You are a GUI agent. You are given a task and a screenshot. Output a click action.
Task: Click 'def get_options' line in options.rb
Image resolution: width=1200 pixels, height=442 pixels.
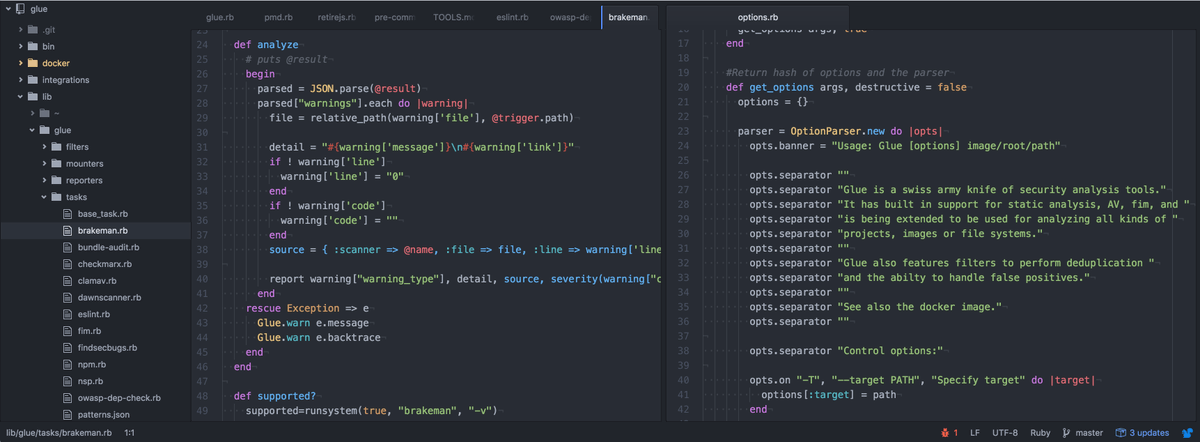tap(846, 88)
